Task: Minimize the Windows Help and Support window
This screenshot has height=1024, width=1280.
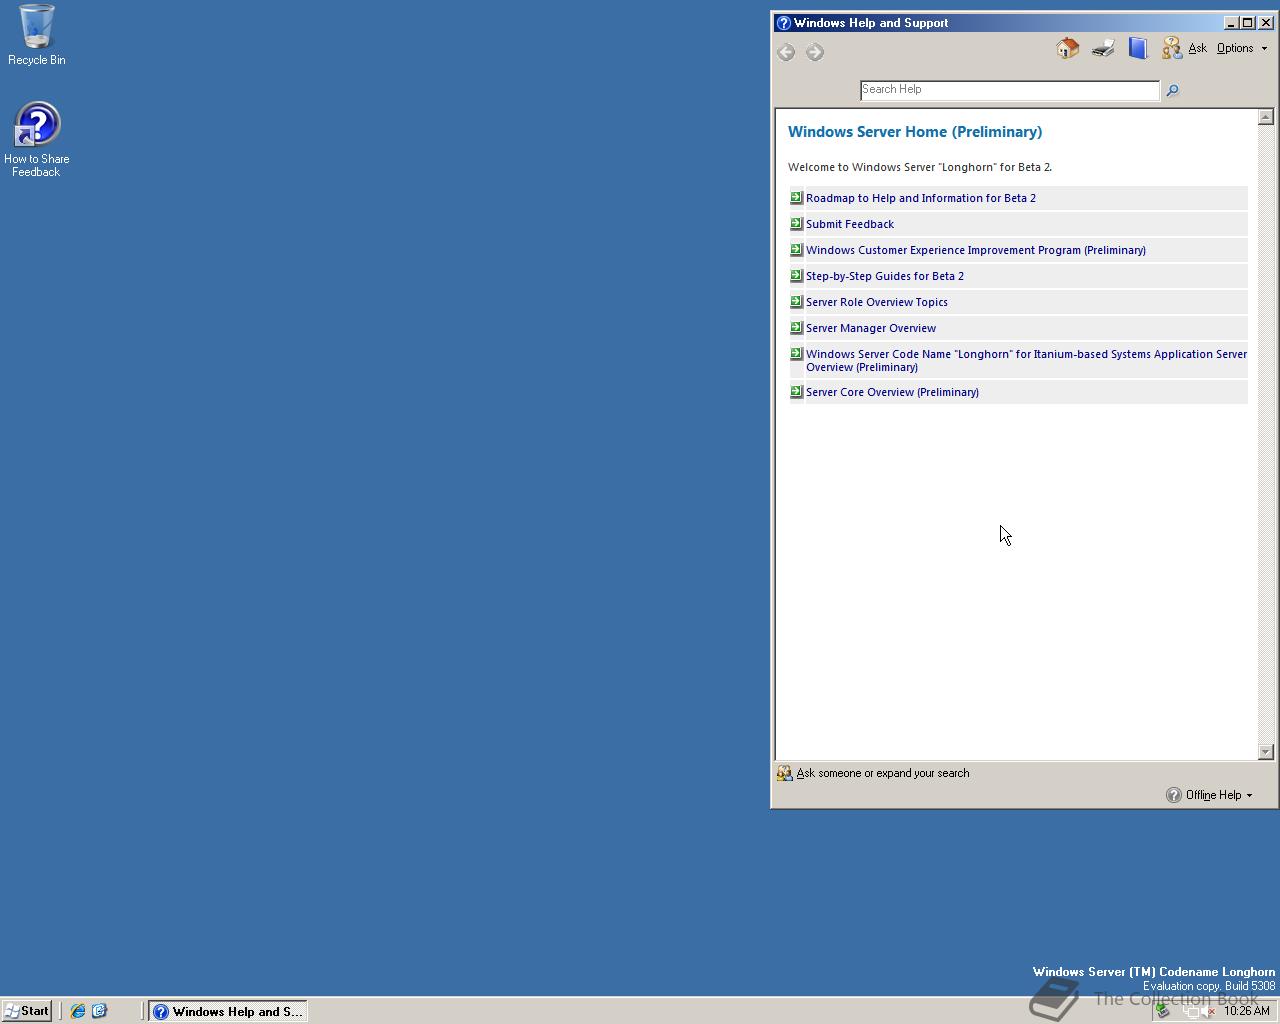Action: tap(1231, 23)
